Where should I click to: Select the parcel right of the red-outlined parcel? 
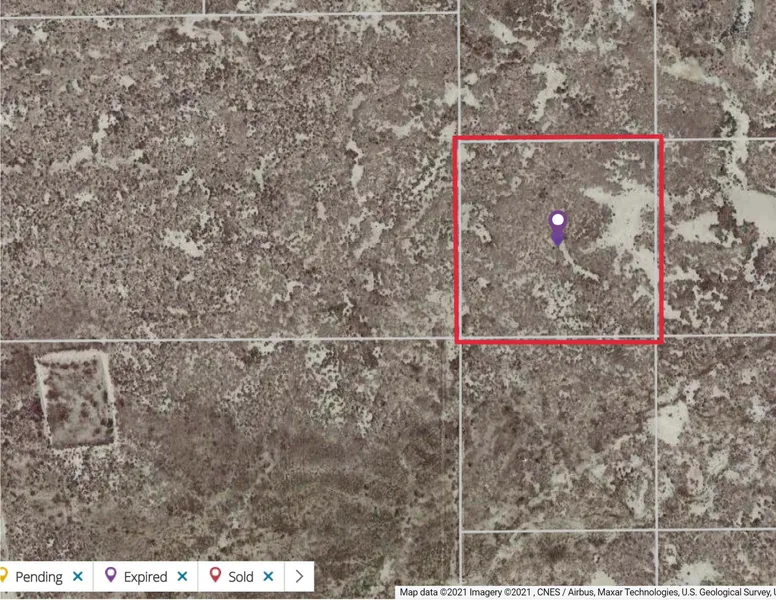click(x=718, y=238)
